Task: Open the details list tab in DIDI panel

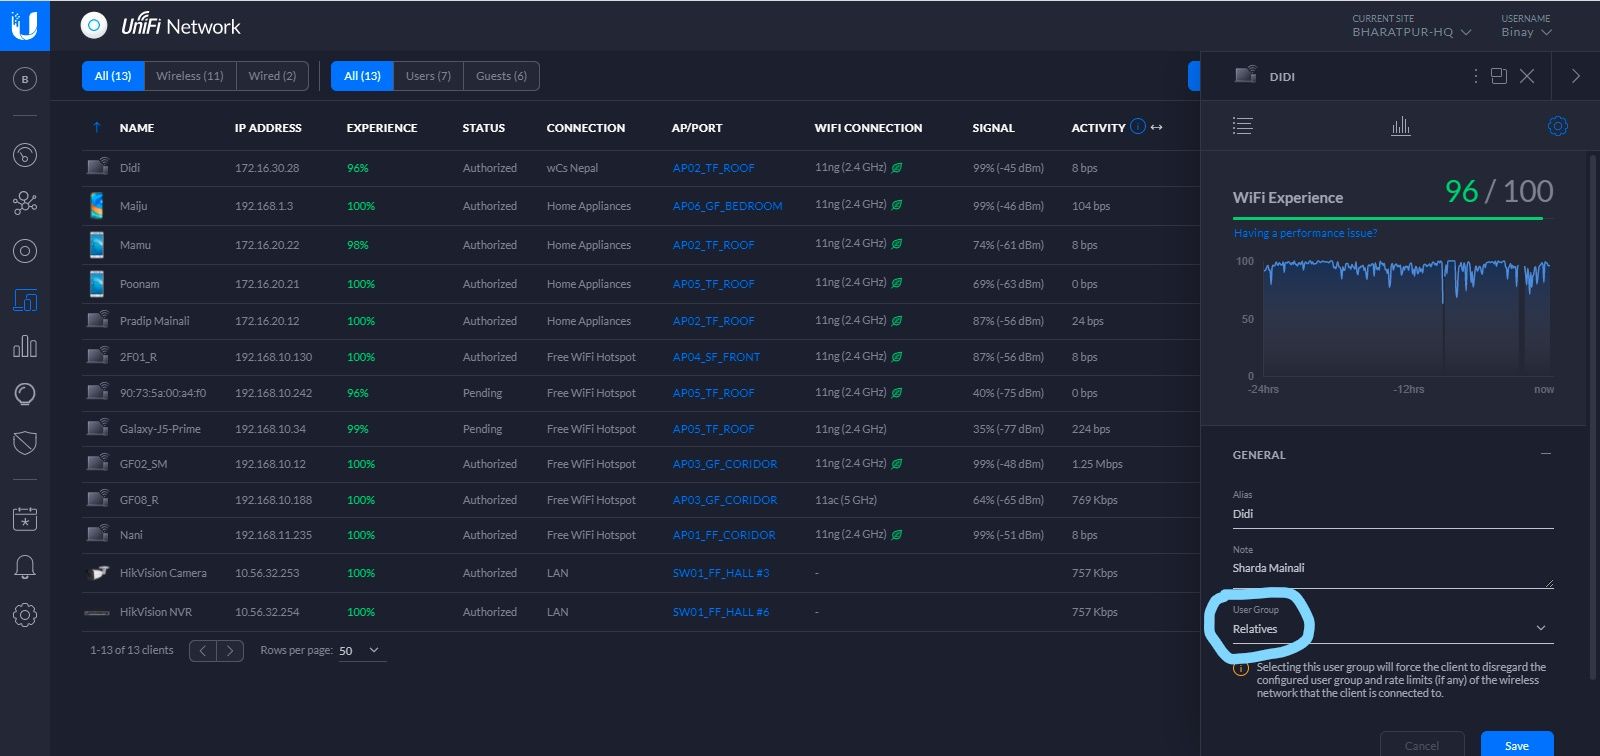Action: 1242,126
